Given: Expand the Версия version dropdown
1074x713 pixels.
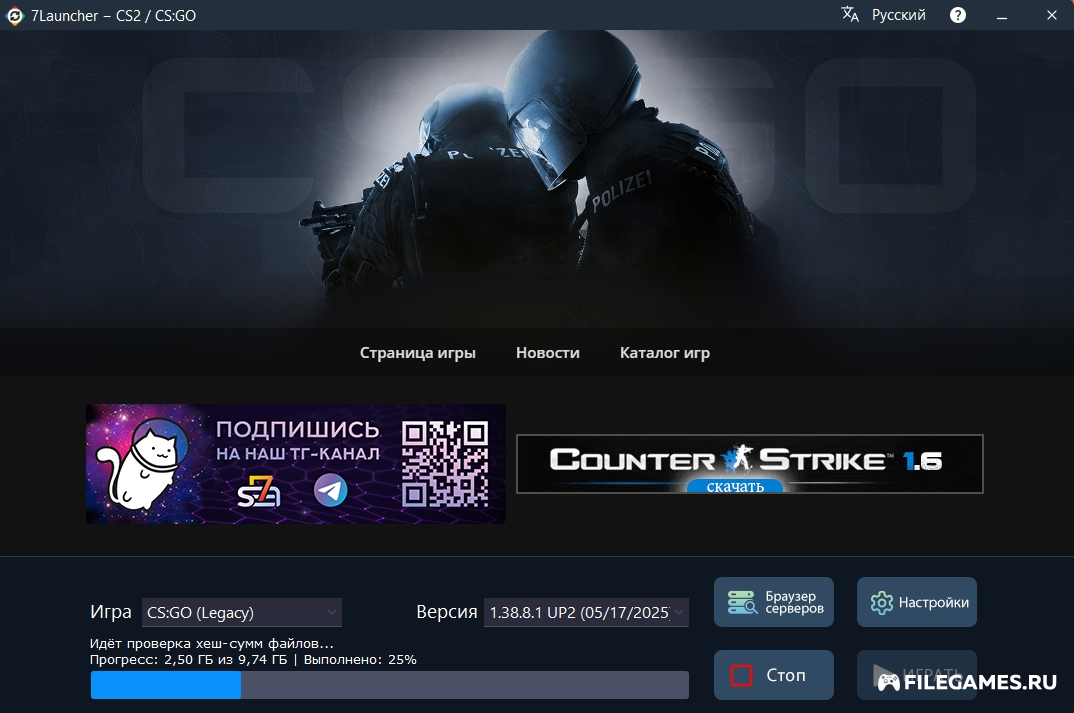Looking at the screenshot, I should [586, 612].
